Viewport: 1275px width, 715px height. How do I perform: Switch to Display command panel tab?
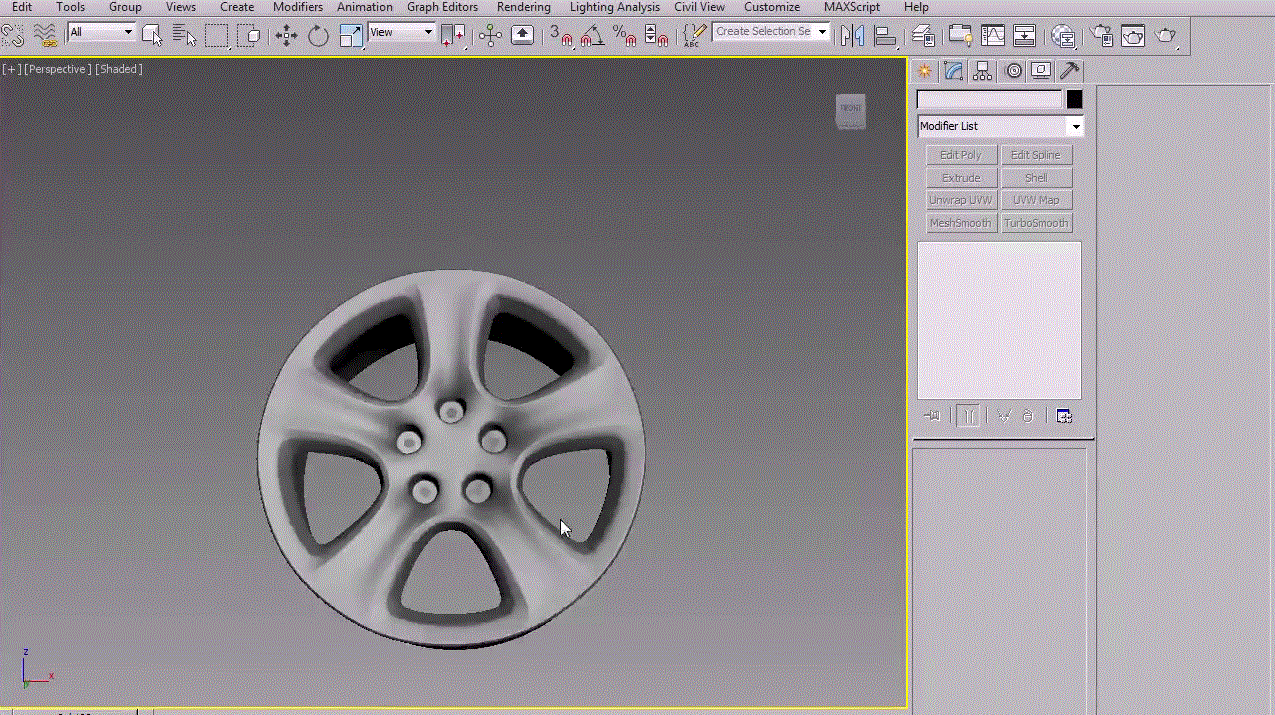(x=1041, y=71)
